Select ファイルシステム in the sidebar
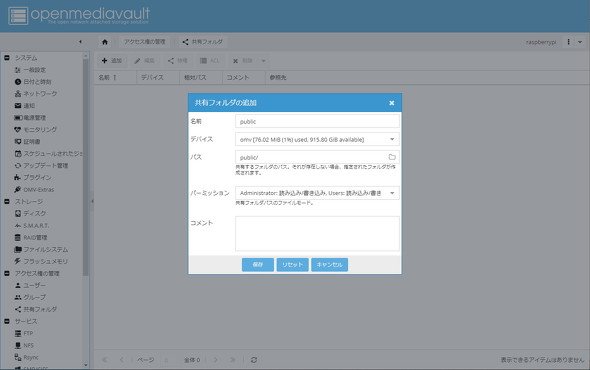Viewport: 590px width, 370px height. point(46,249)
